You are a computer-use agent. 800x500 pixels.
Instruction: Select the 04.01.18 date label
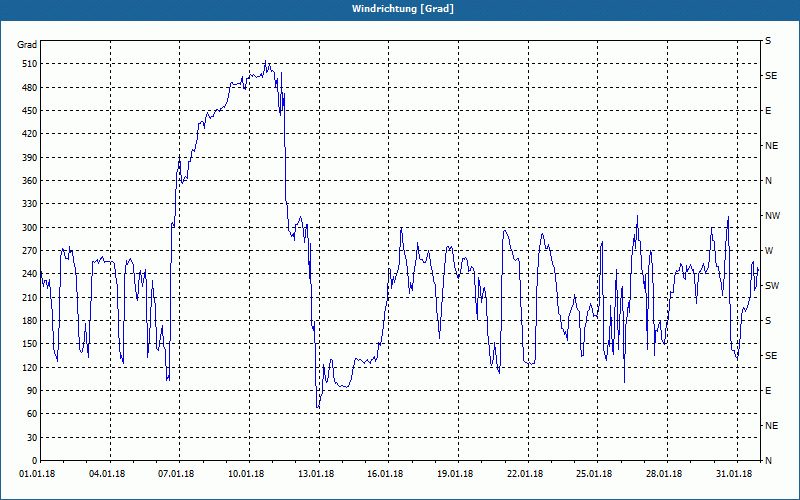click(107, 474)
